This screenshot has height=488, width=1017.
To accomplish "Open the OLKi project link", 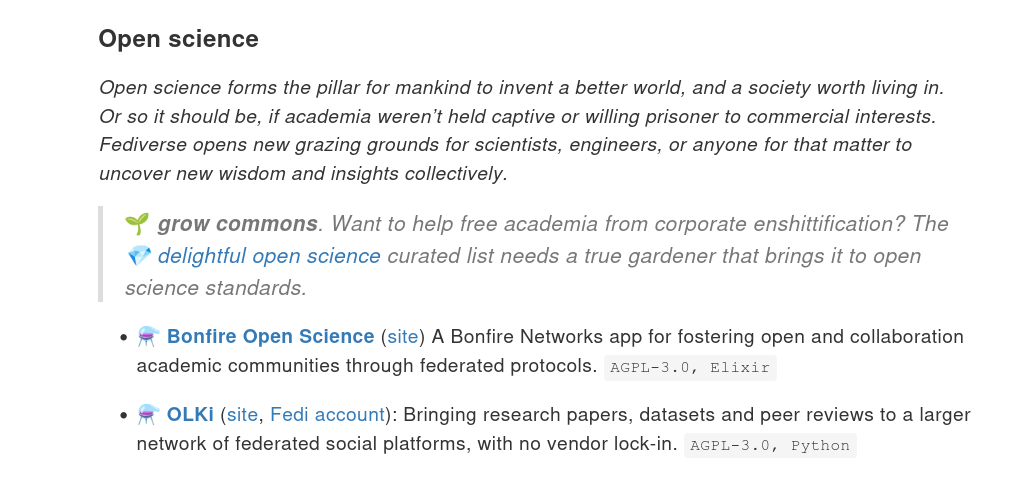I will [190, 415].
